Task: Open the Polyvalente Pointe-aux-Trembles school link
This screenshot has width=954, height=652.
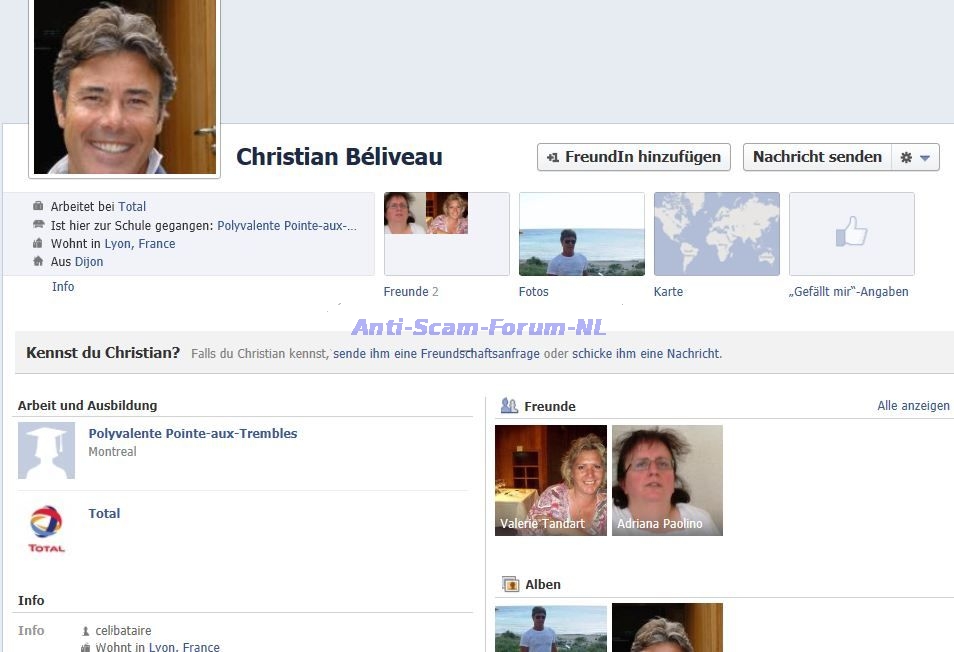Action: click(x=193, y=434)
